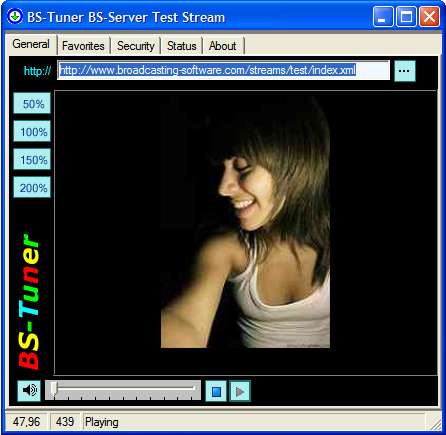Click the colorful BS-Tuner logo
Screen dimensions: 446x435
29,302
